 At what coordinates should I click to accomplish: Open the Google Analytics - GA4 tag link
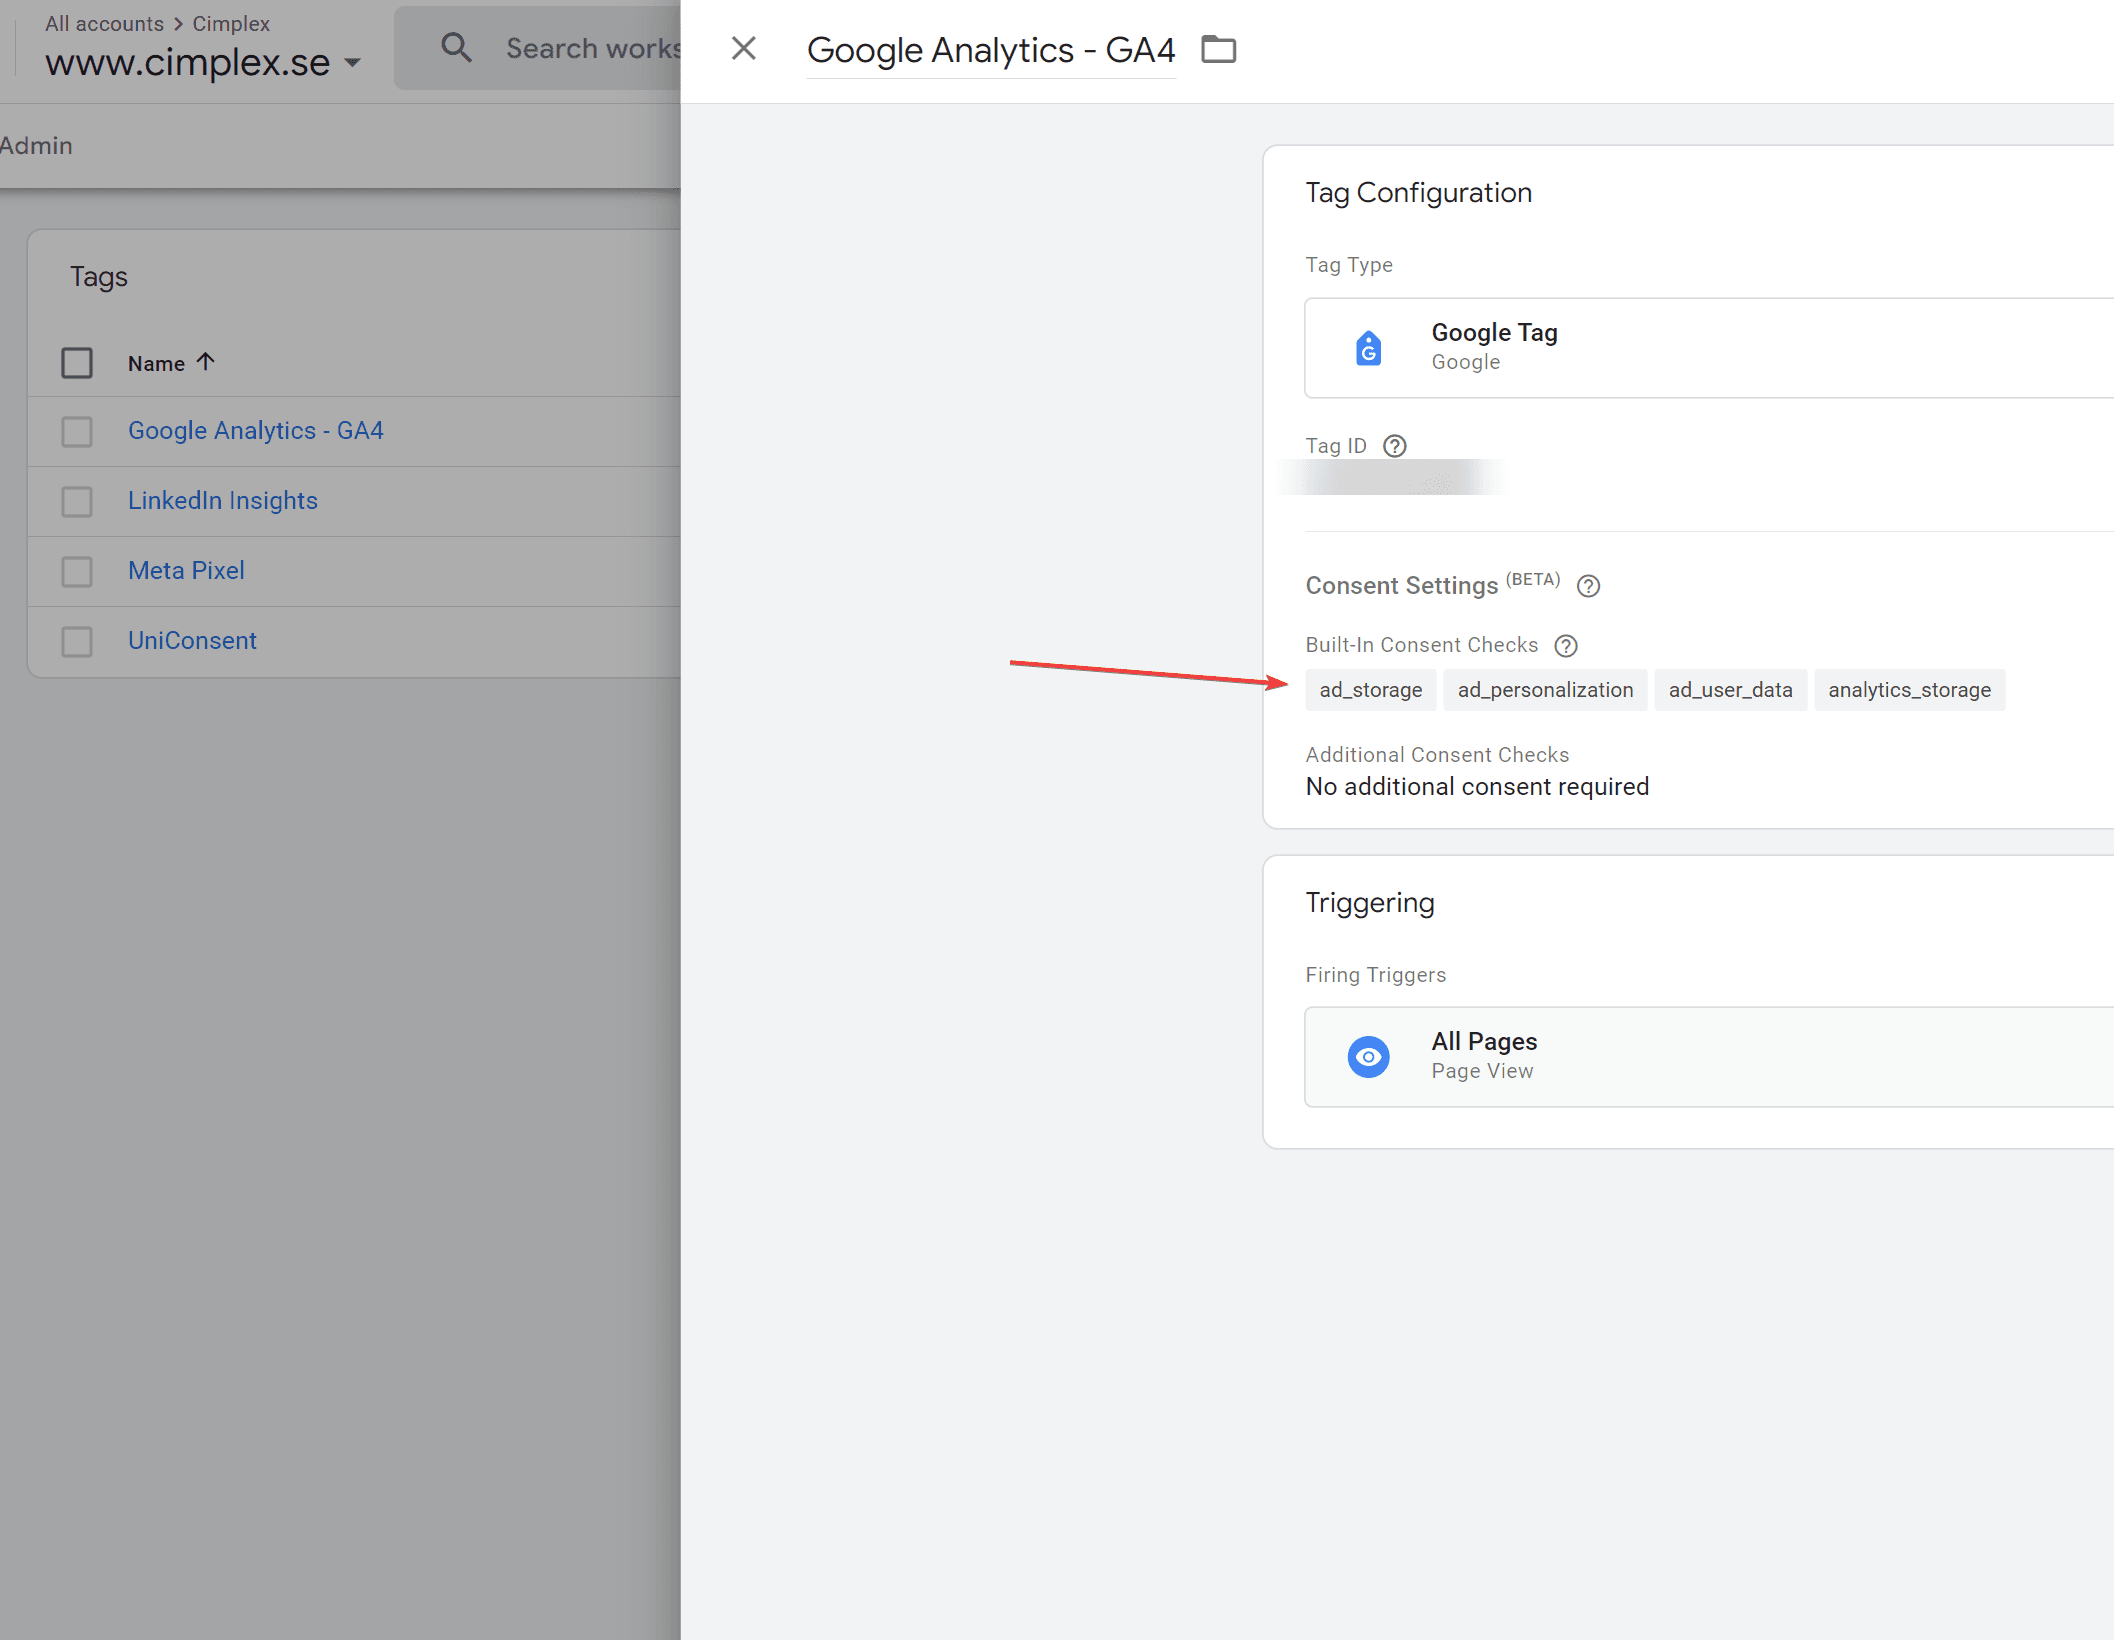tap(256, 431)
